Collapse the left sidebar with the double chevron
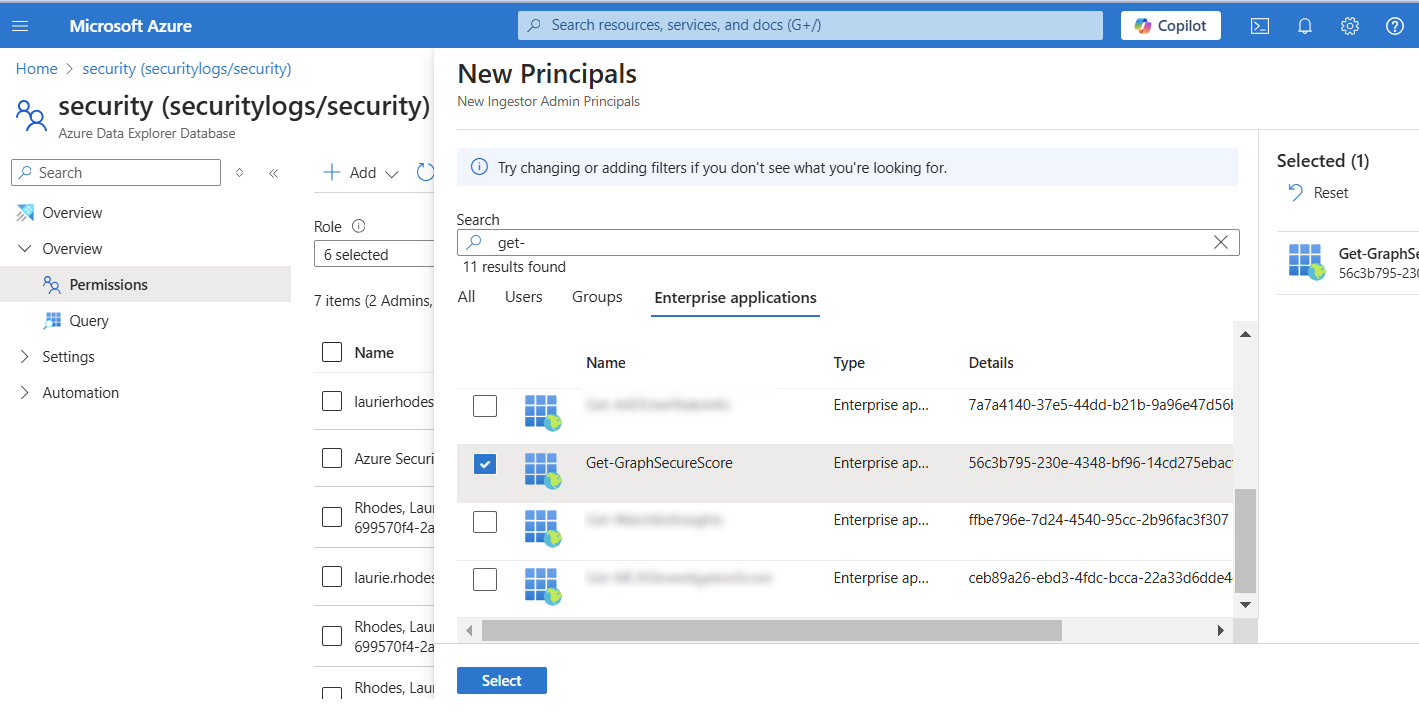The image size is (1419, 717). click(x=273, y=173)
